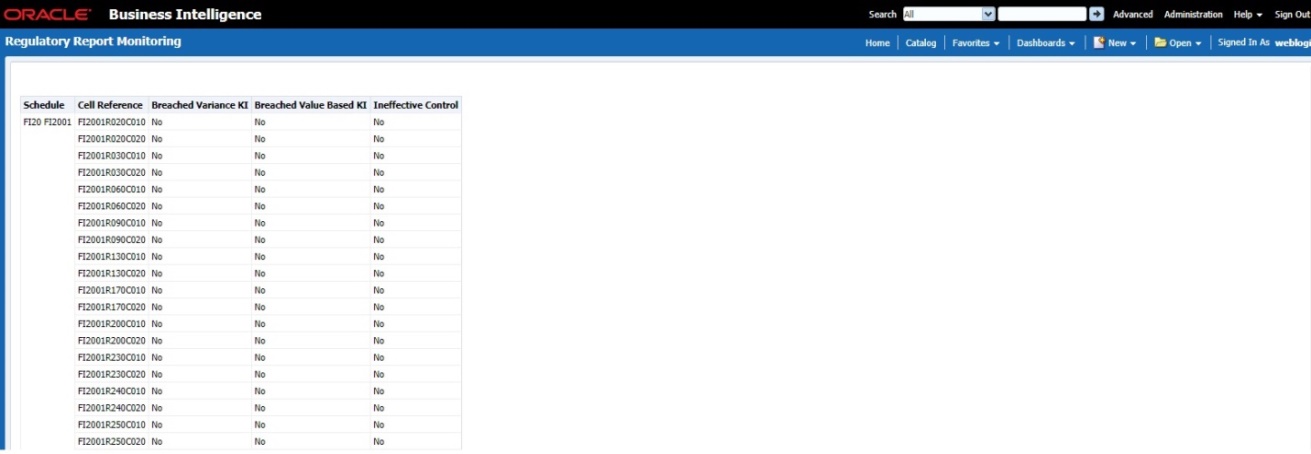Click the search go arrow button
The width and height of the screenshot is (1311, 454).
click(x=1096, y=14)
